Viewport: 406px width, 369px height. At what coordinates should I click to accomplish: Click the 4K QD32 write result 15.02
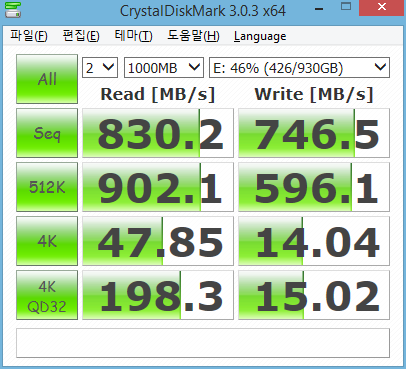[x=314, y=295]
